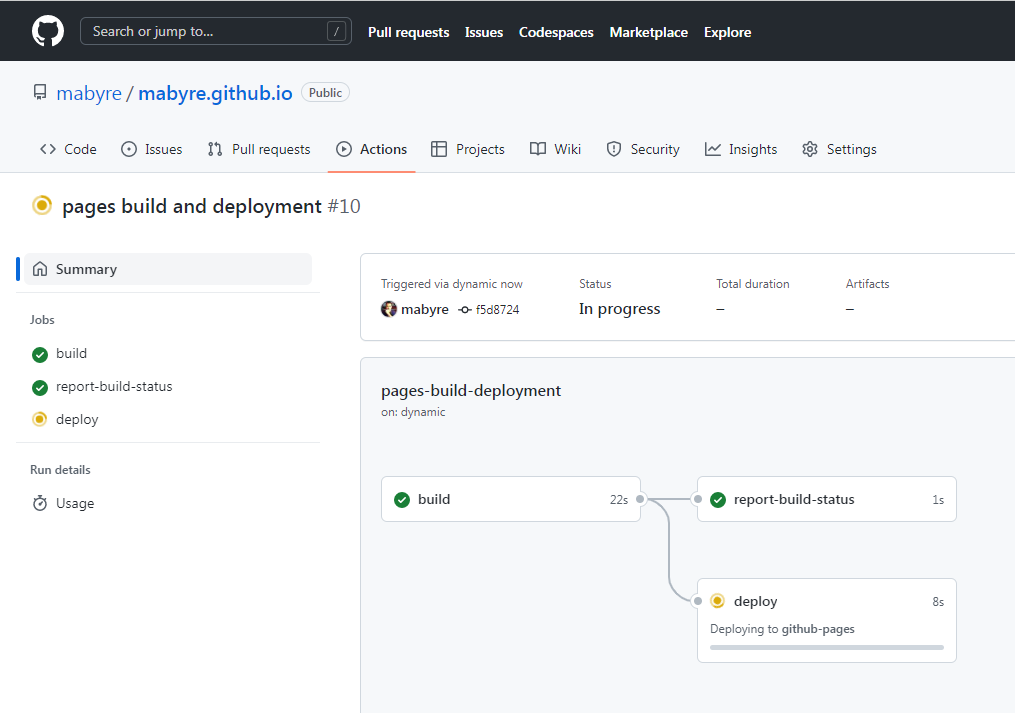1015x713 pixels.
Task: Click the In progress status text
Action: point(619,309)
